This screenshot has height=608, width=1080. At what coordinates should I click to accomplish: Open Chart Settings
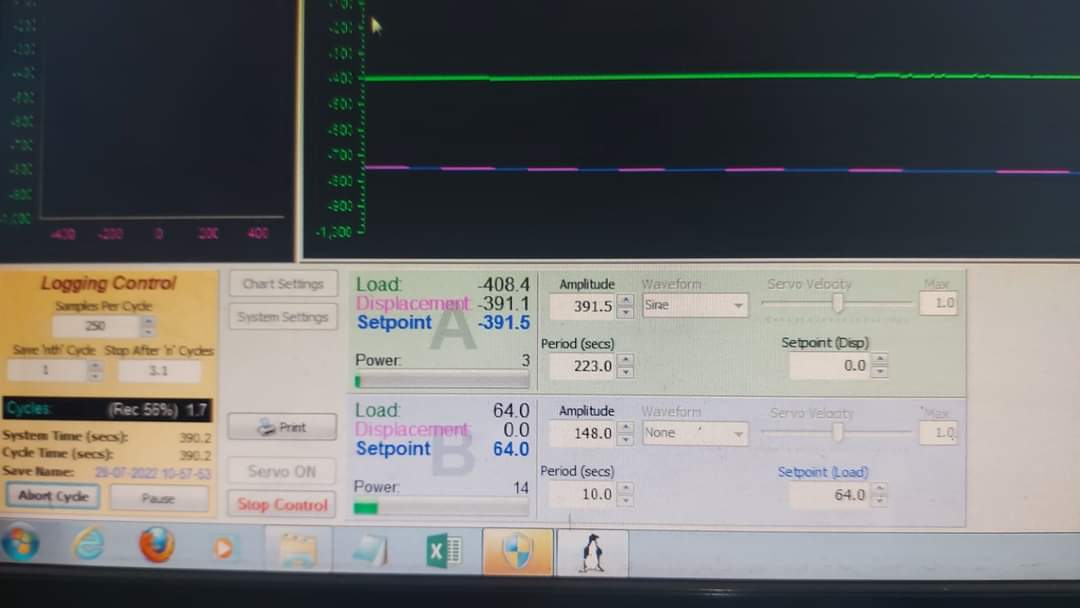click(x=283, y=284)
